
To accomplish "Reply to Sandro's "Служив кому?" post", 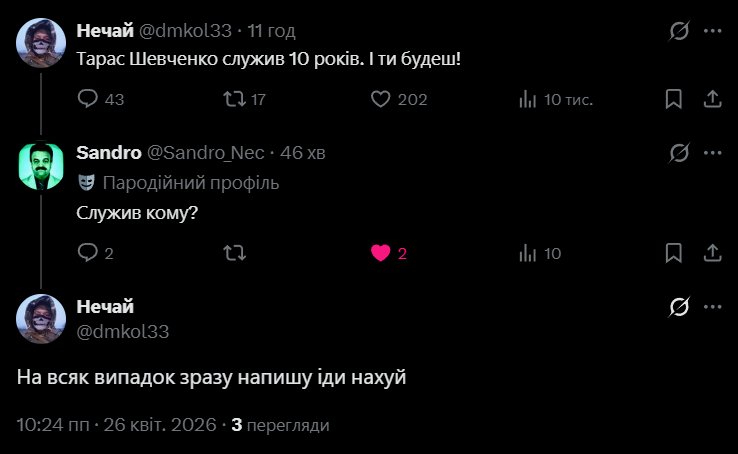I will click(x=88, y=253).
